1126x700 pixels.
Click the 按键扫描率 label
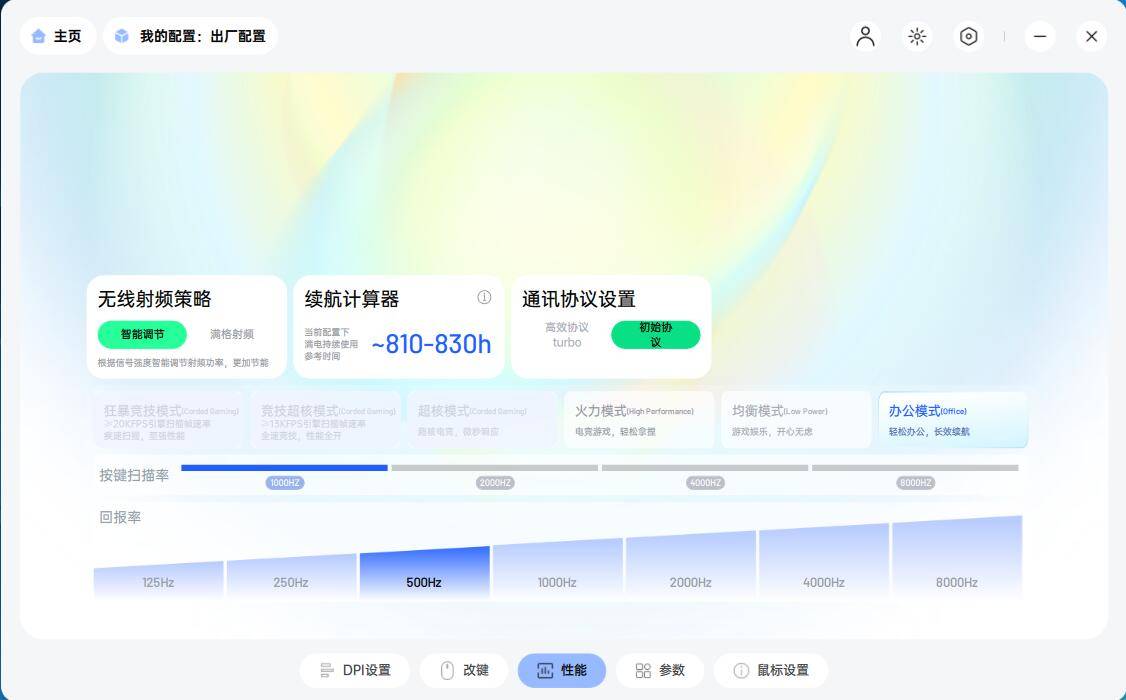pyautogui.click(x=134, y=475)
